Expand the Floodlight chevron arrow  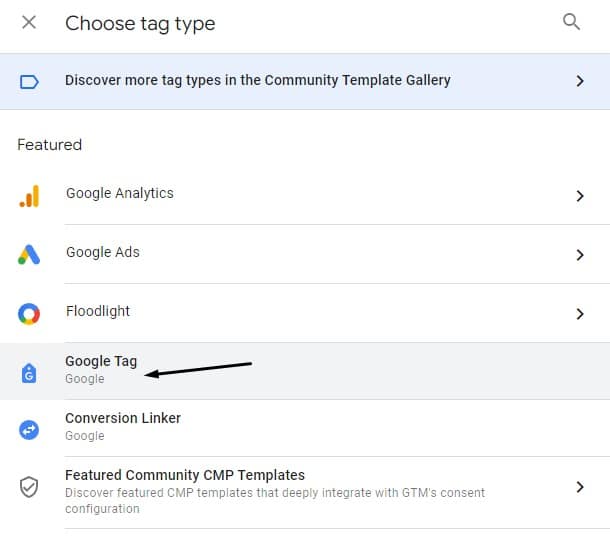tap(580, 314)
